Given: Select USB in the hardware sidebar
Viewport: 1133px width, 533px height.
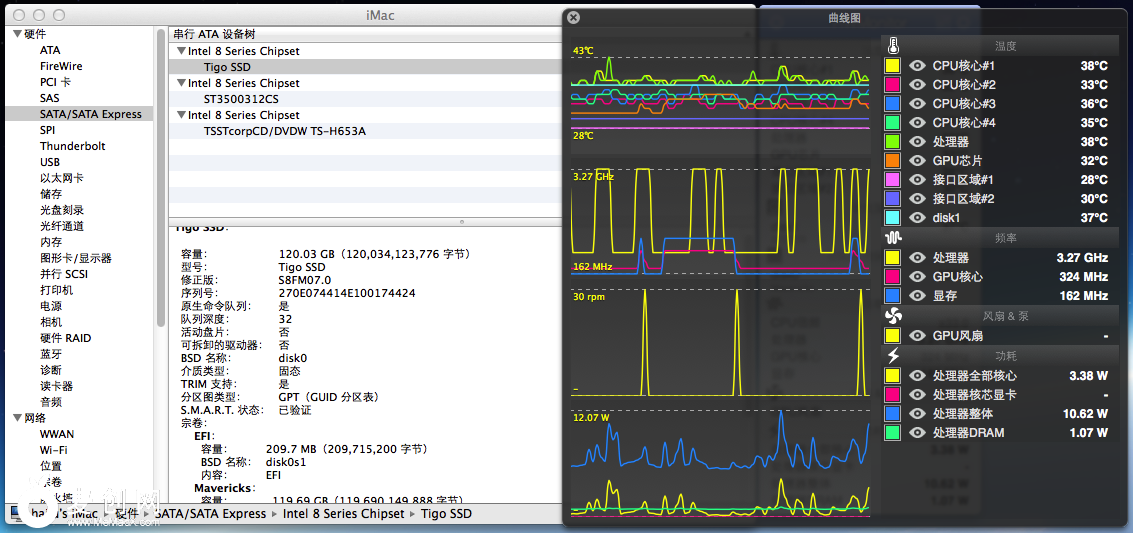Looking at the screenshot, I should (x=50, y=162).
